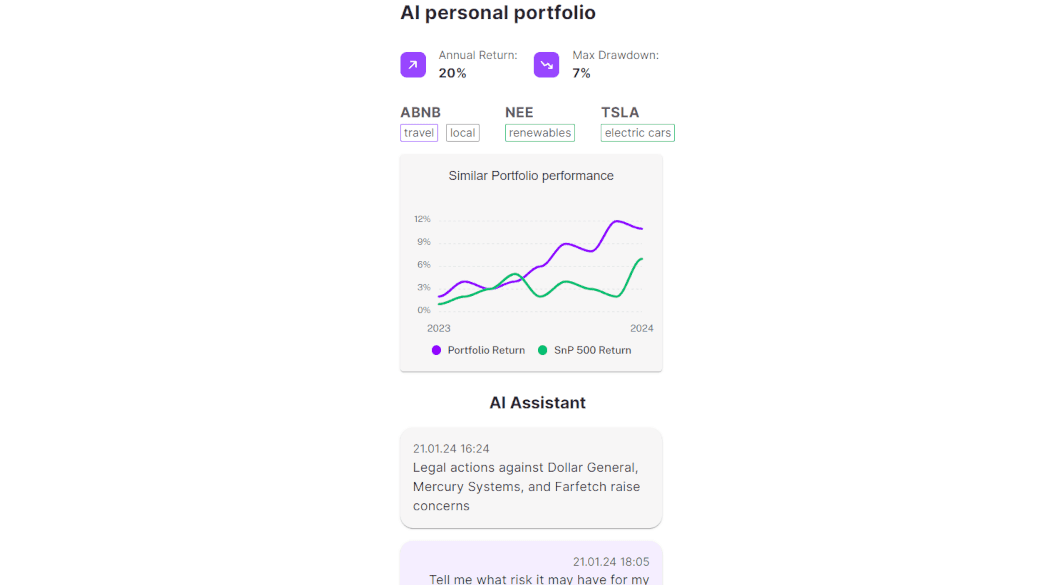Click the Similar Portfolio performance chart title
The width and height of the screenshot is (1060, 585).
(x=531, y=176)
